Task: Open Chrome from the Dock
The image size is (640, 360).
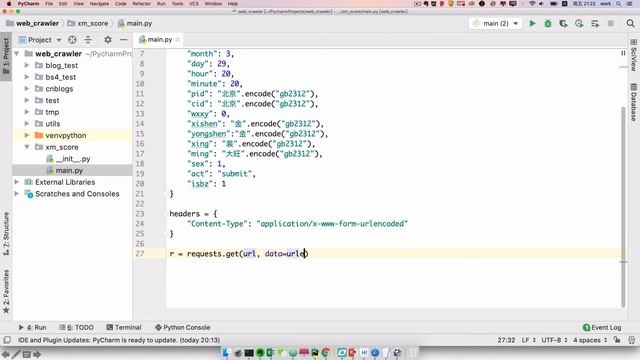Action: (326, 353)
